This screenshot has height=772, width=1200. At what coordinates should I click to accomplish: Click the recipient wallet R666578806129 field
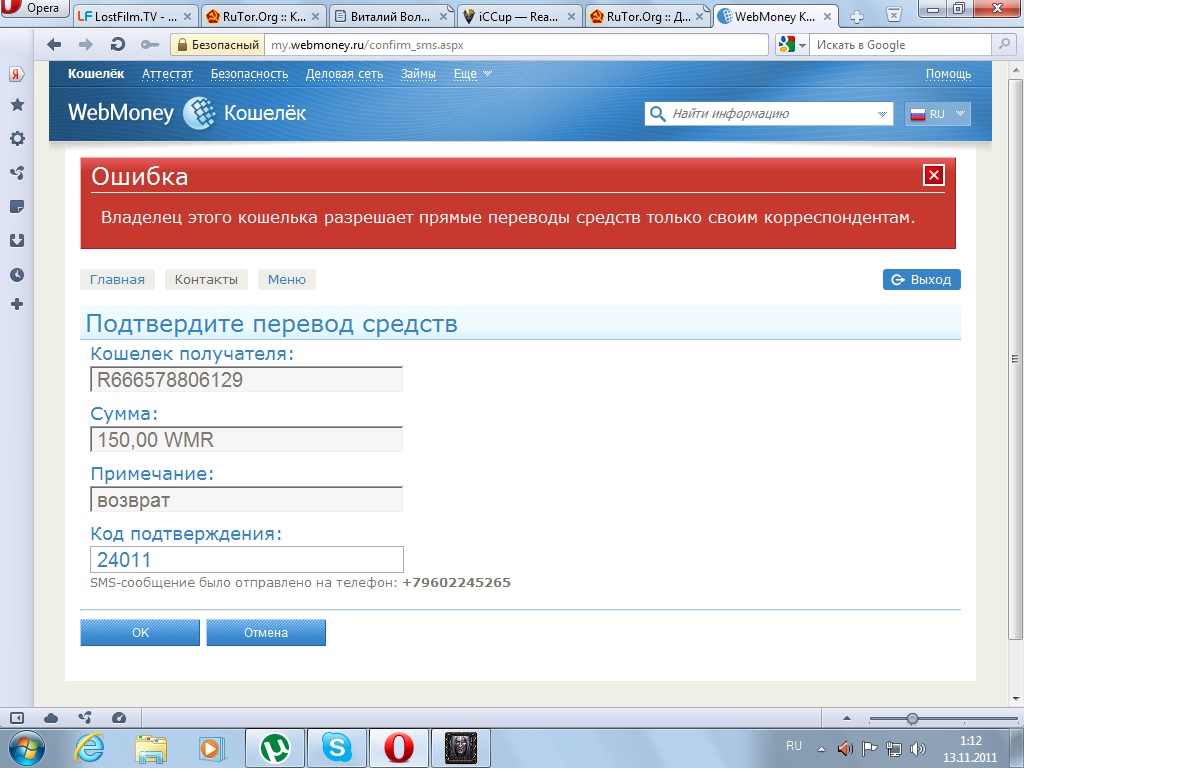click(246, 380)
